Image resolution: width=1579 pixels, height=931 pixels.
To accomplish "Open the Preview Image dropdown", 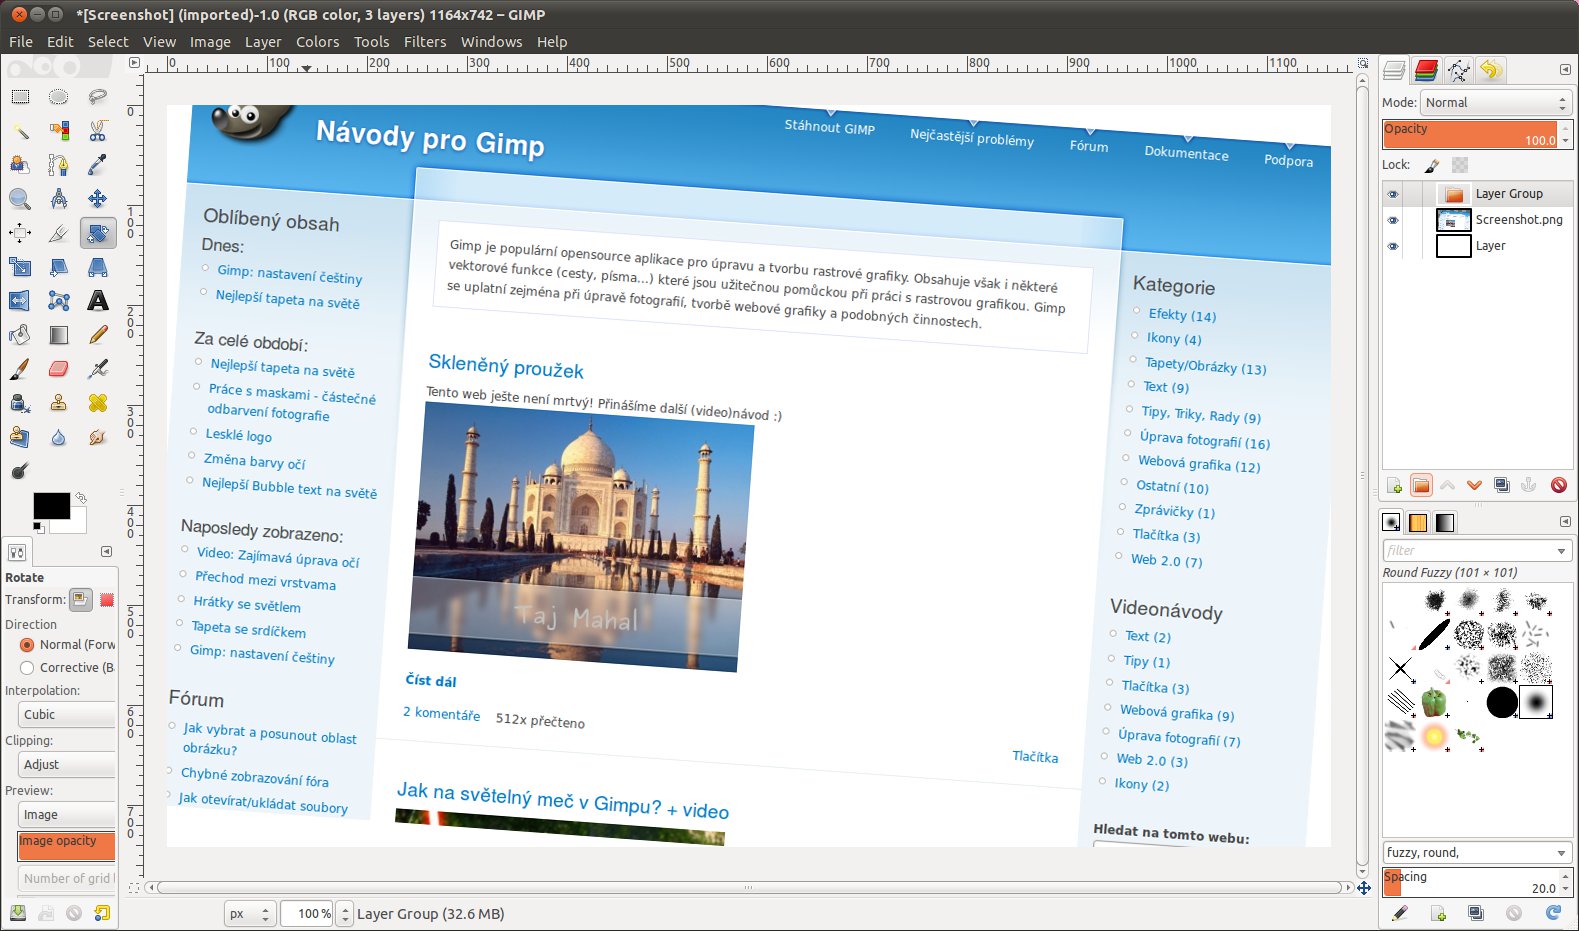I will (66, 815).
